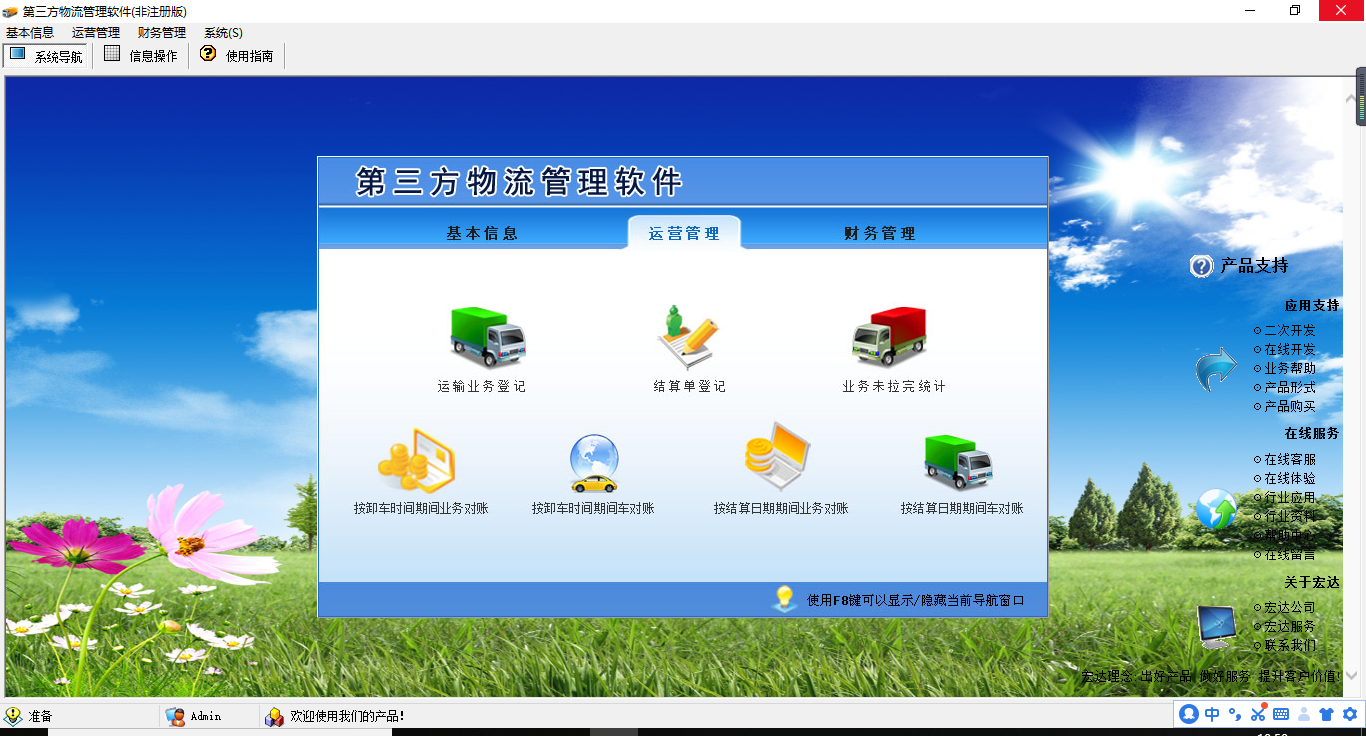Screen dimensions: 1366x736
Task: Open the 宏达服务 link
Action: coord(1290,626)
